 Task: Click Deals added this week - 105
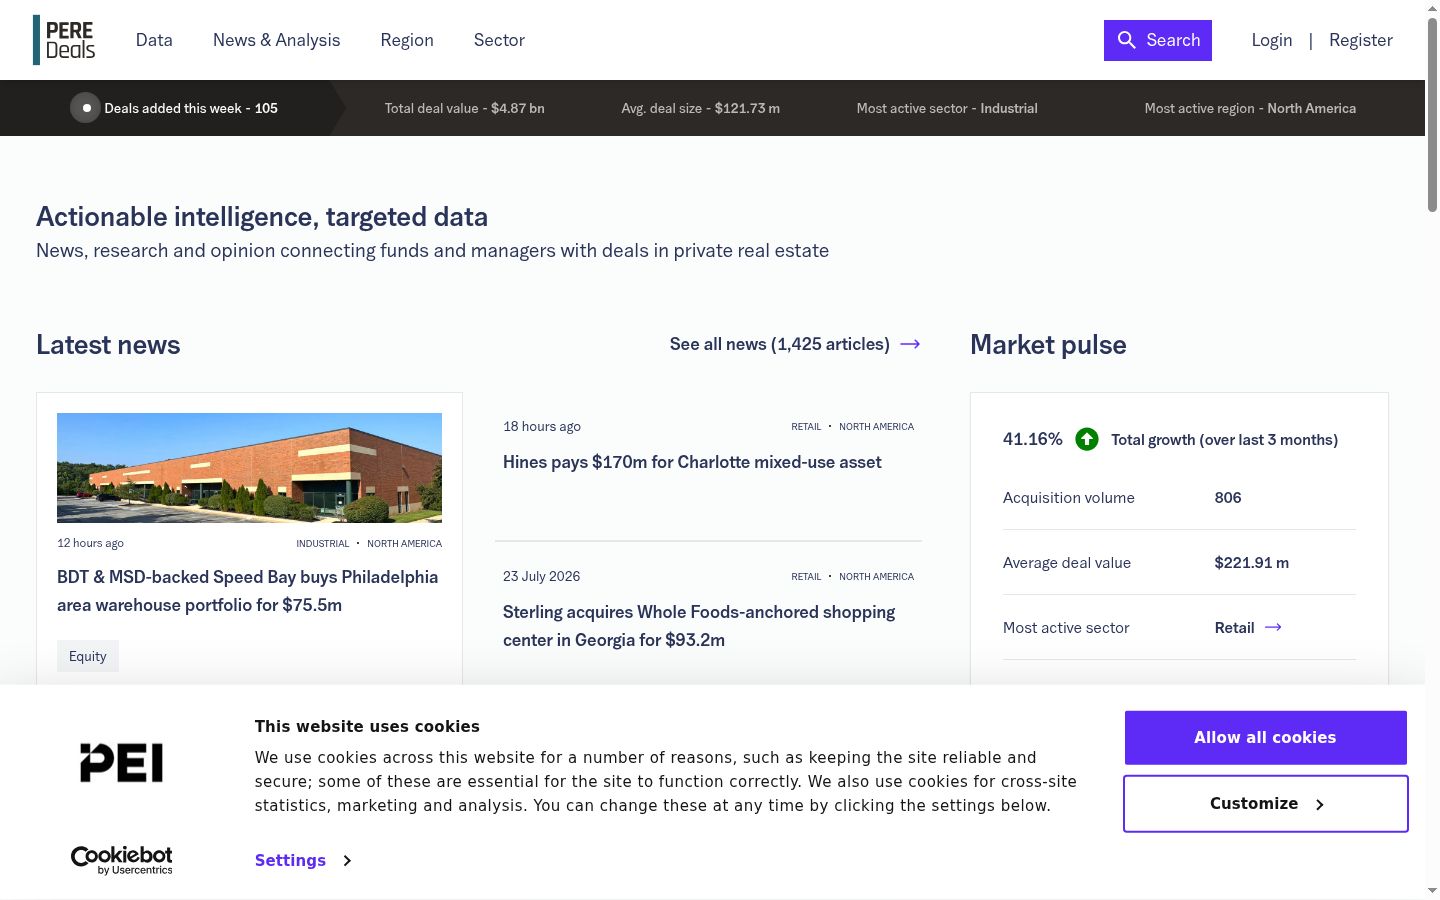tap(191, 108)
